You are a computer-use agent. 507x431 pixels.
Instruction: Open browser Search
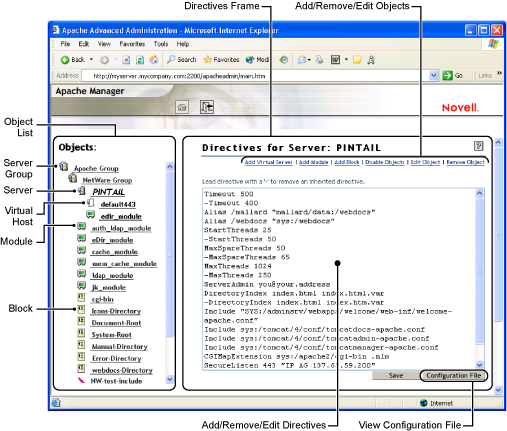click(x=181, y=60)
